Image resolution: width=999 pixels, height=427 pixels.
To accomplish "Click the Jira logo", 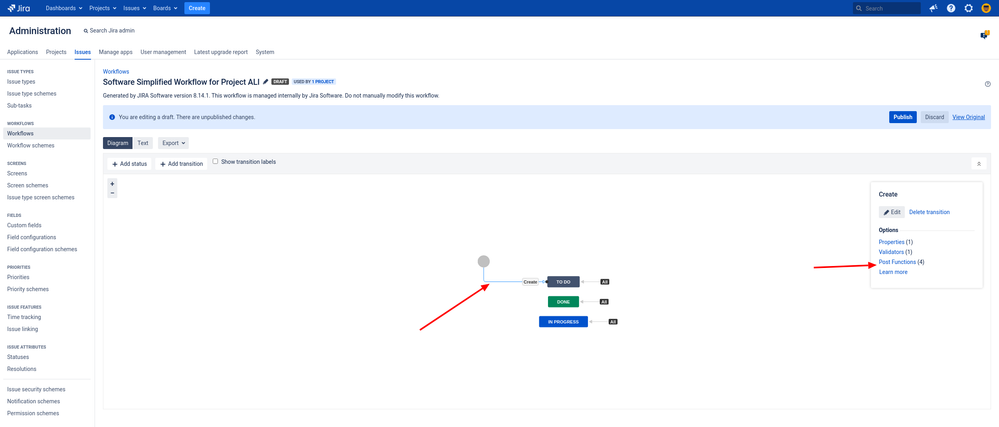I will (19, 8).
